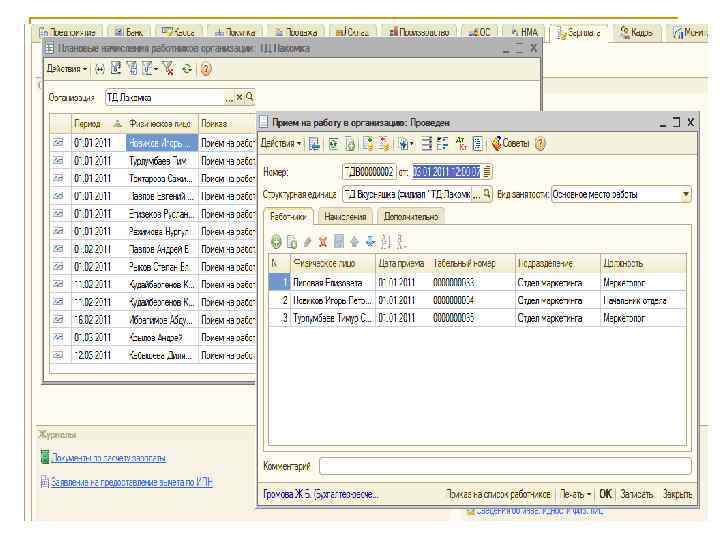Click the edit row pencil icon in Работники toolbar
720x540 pixels.
click(x=307, y=241)
